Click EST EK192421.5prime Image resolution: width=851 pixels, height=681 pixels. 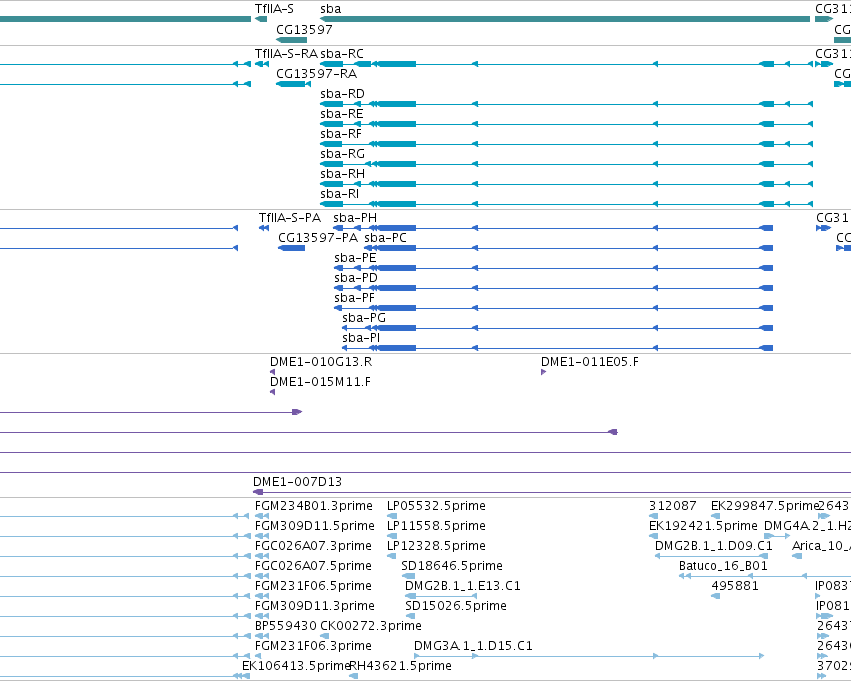point(703,526)
